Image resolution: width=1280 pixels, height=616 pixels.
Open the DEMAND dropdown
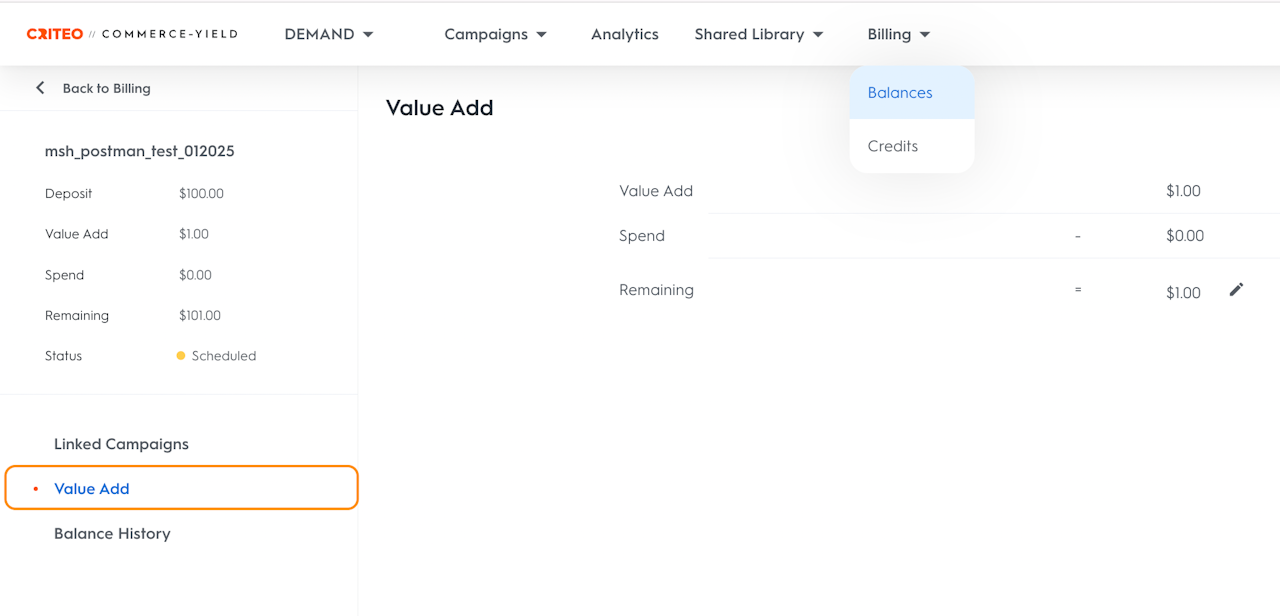click(328, 34)
